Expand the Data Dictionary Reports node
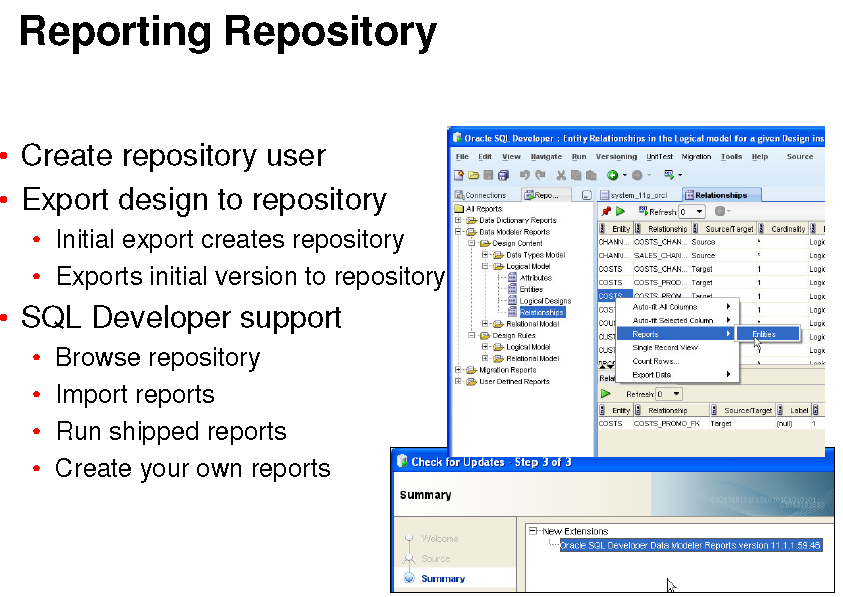This screenshot has height=597, width=843. coord(459,220)
